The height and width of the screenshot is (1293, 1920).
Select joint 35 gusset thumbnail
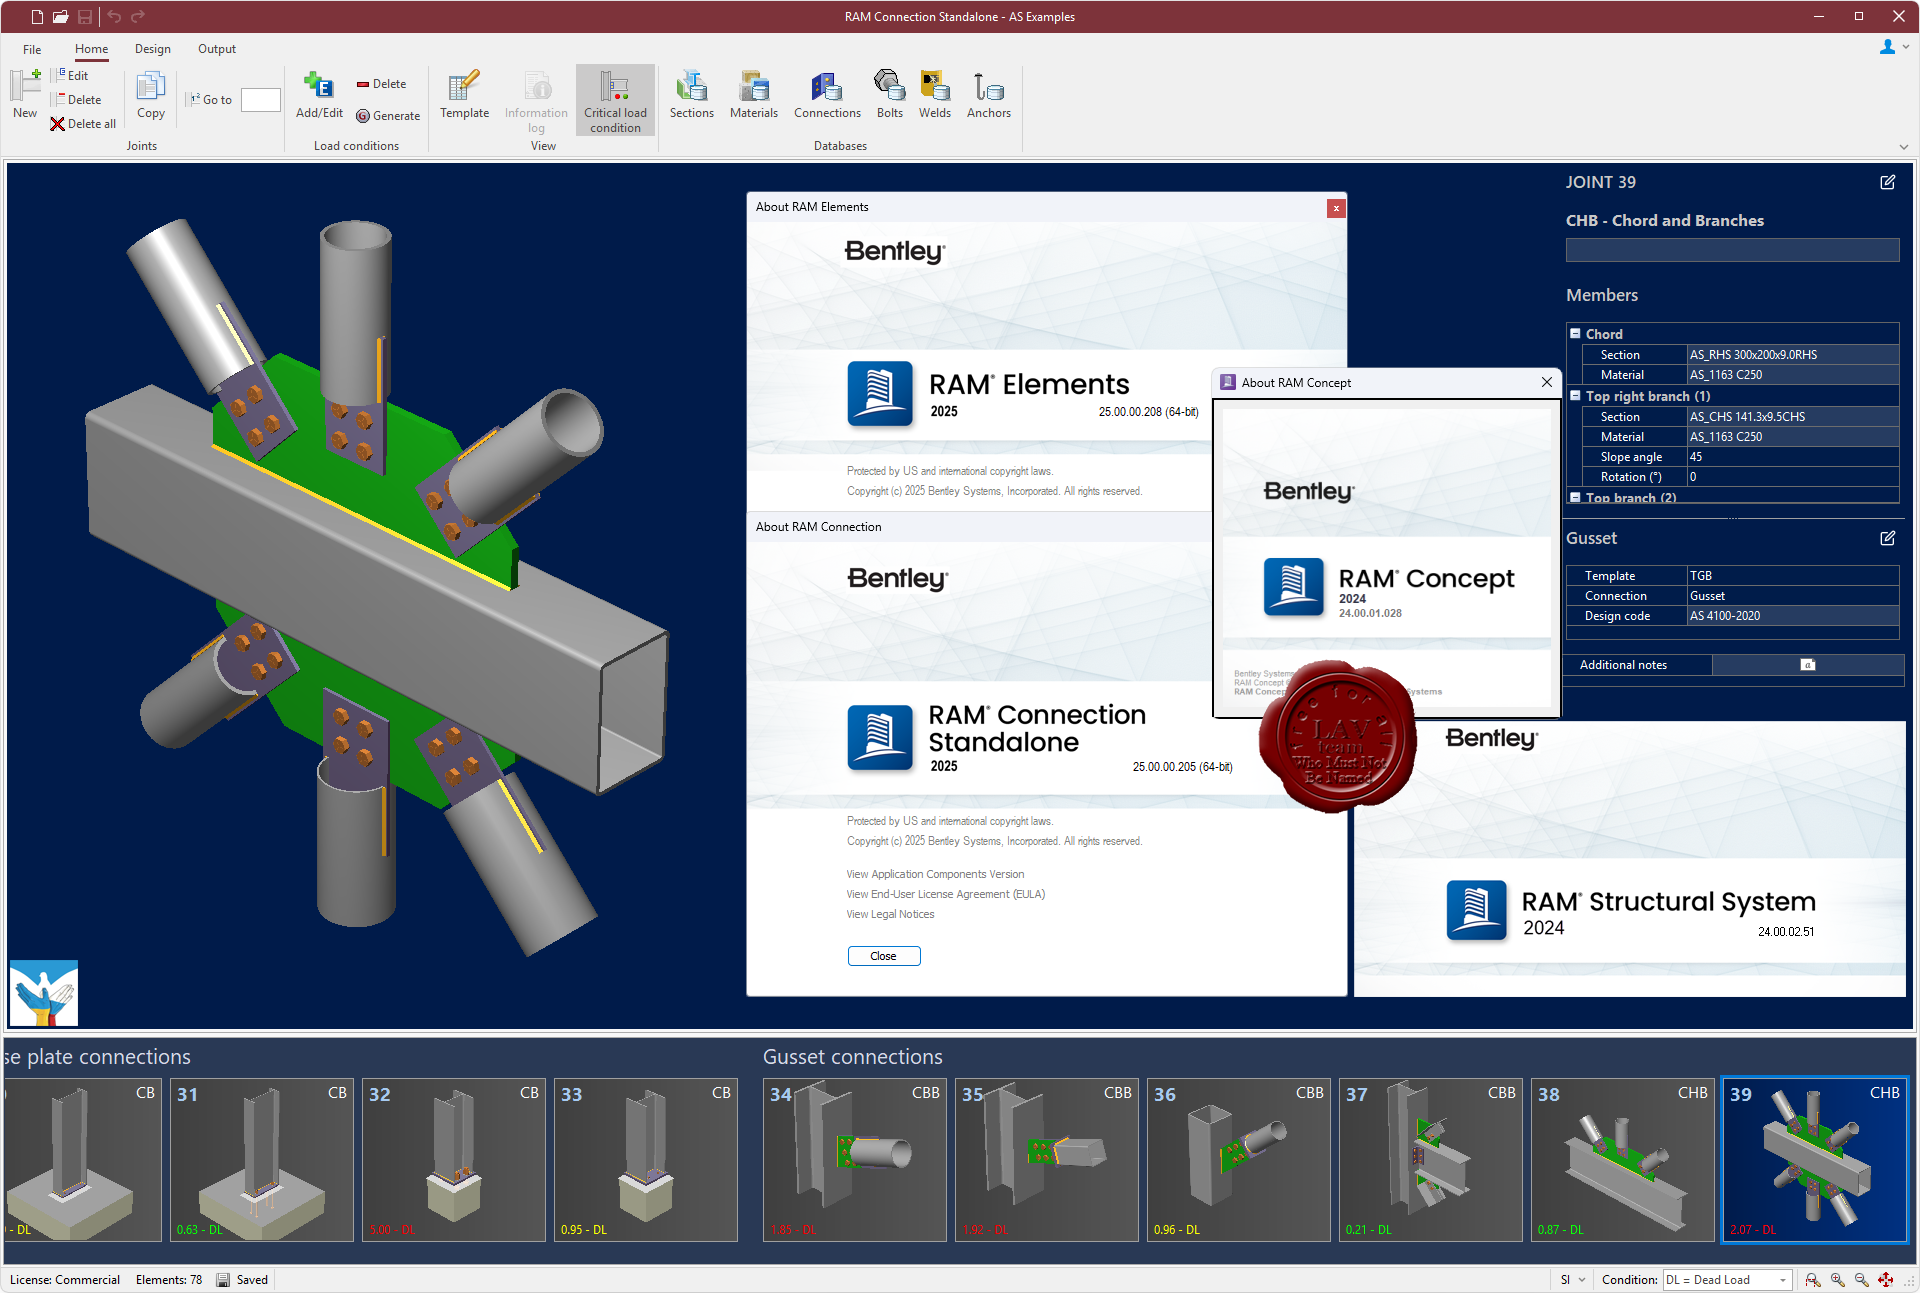(x=1047, y=1160)
